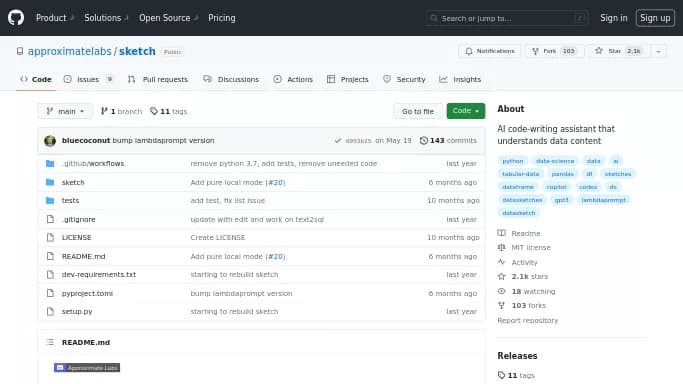Image resolution: width=683 pixels, height=384 pixels.
Task: Switch to the Issues tab
Action: [88, 79]
